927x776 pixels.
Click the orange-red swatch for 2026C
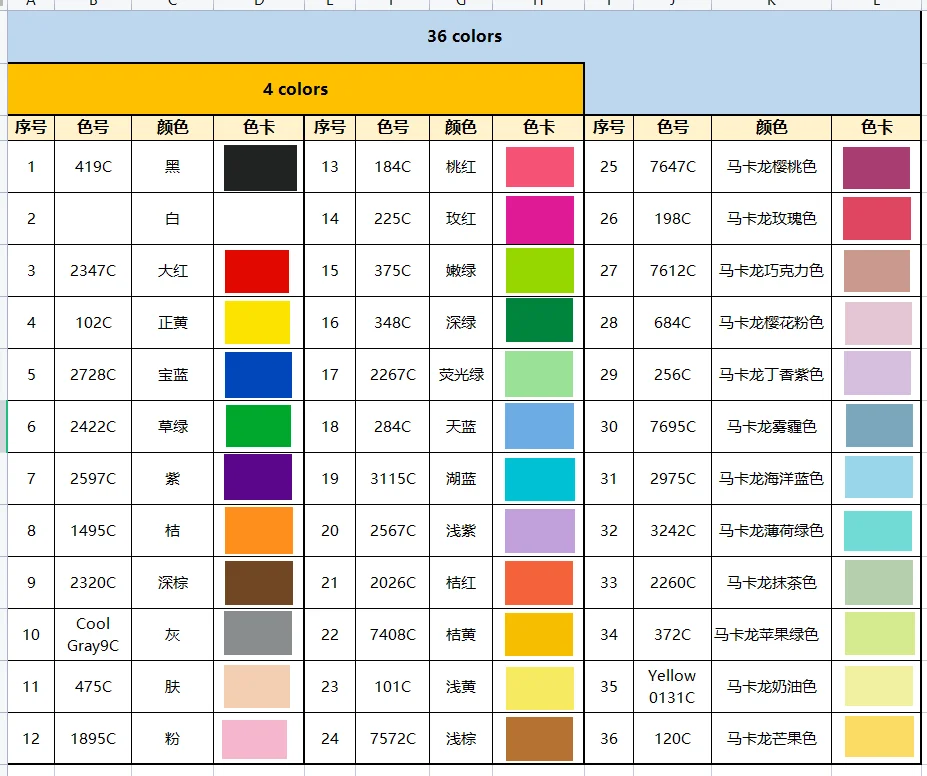pos(539,583)
